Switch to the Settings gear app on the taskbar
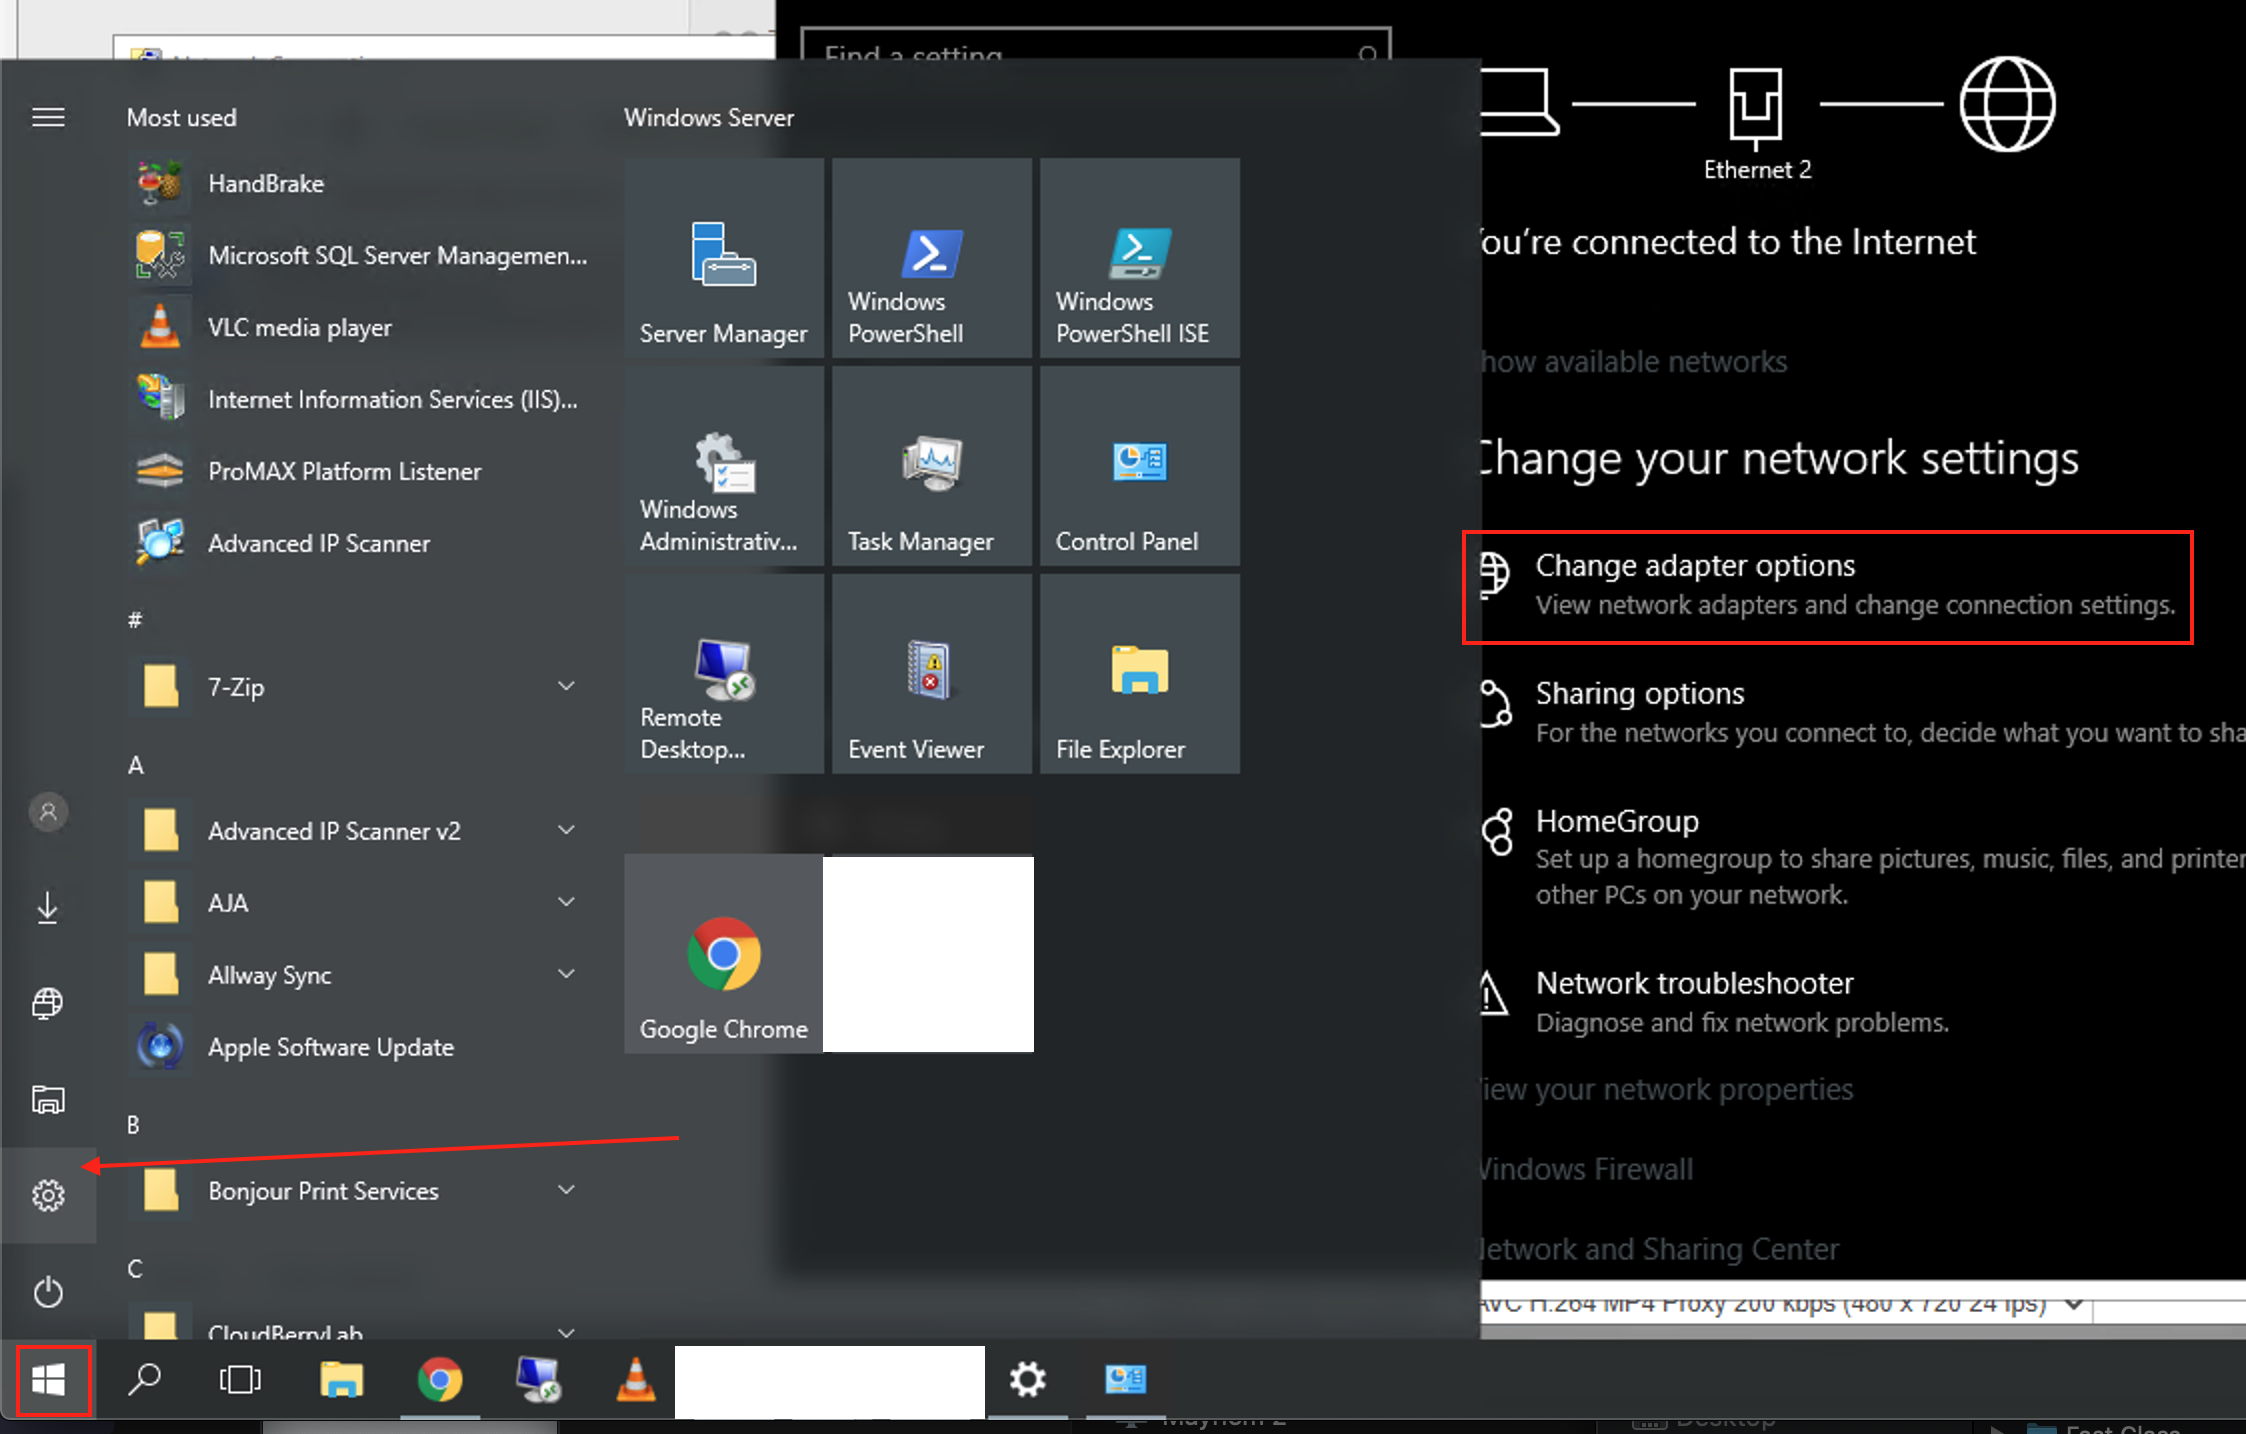This screenshot has width=2246, height=1434. coord(1028,1380)
